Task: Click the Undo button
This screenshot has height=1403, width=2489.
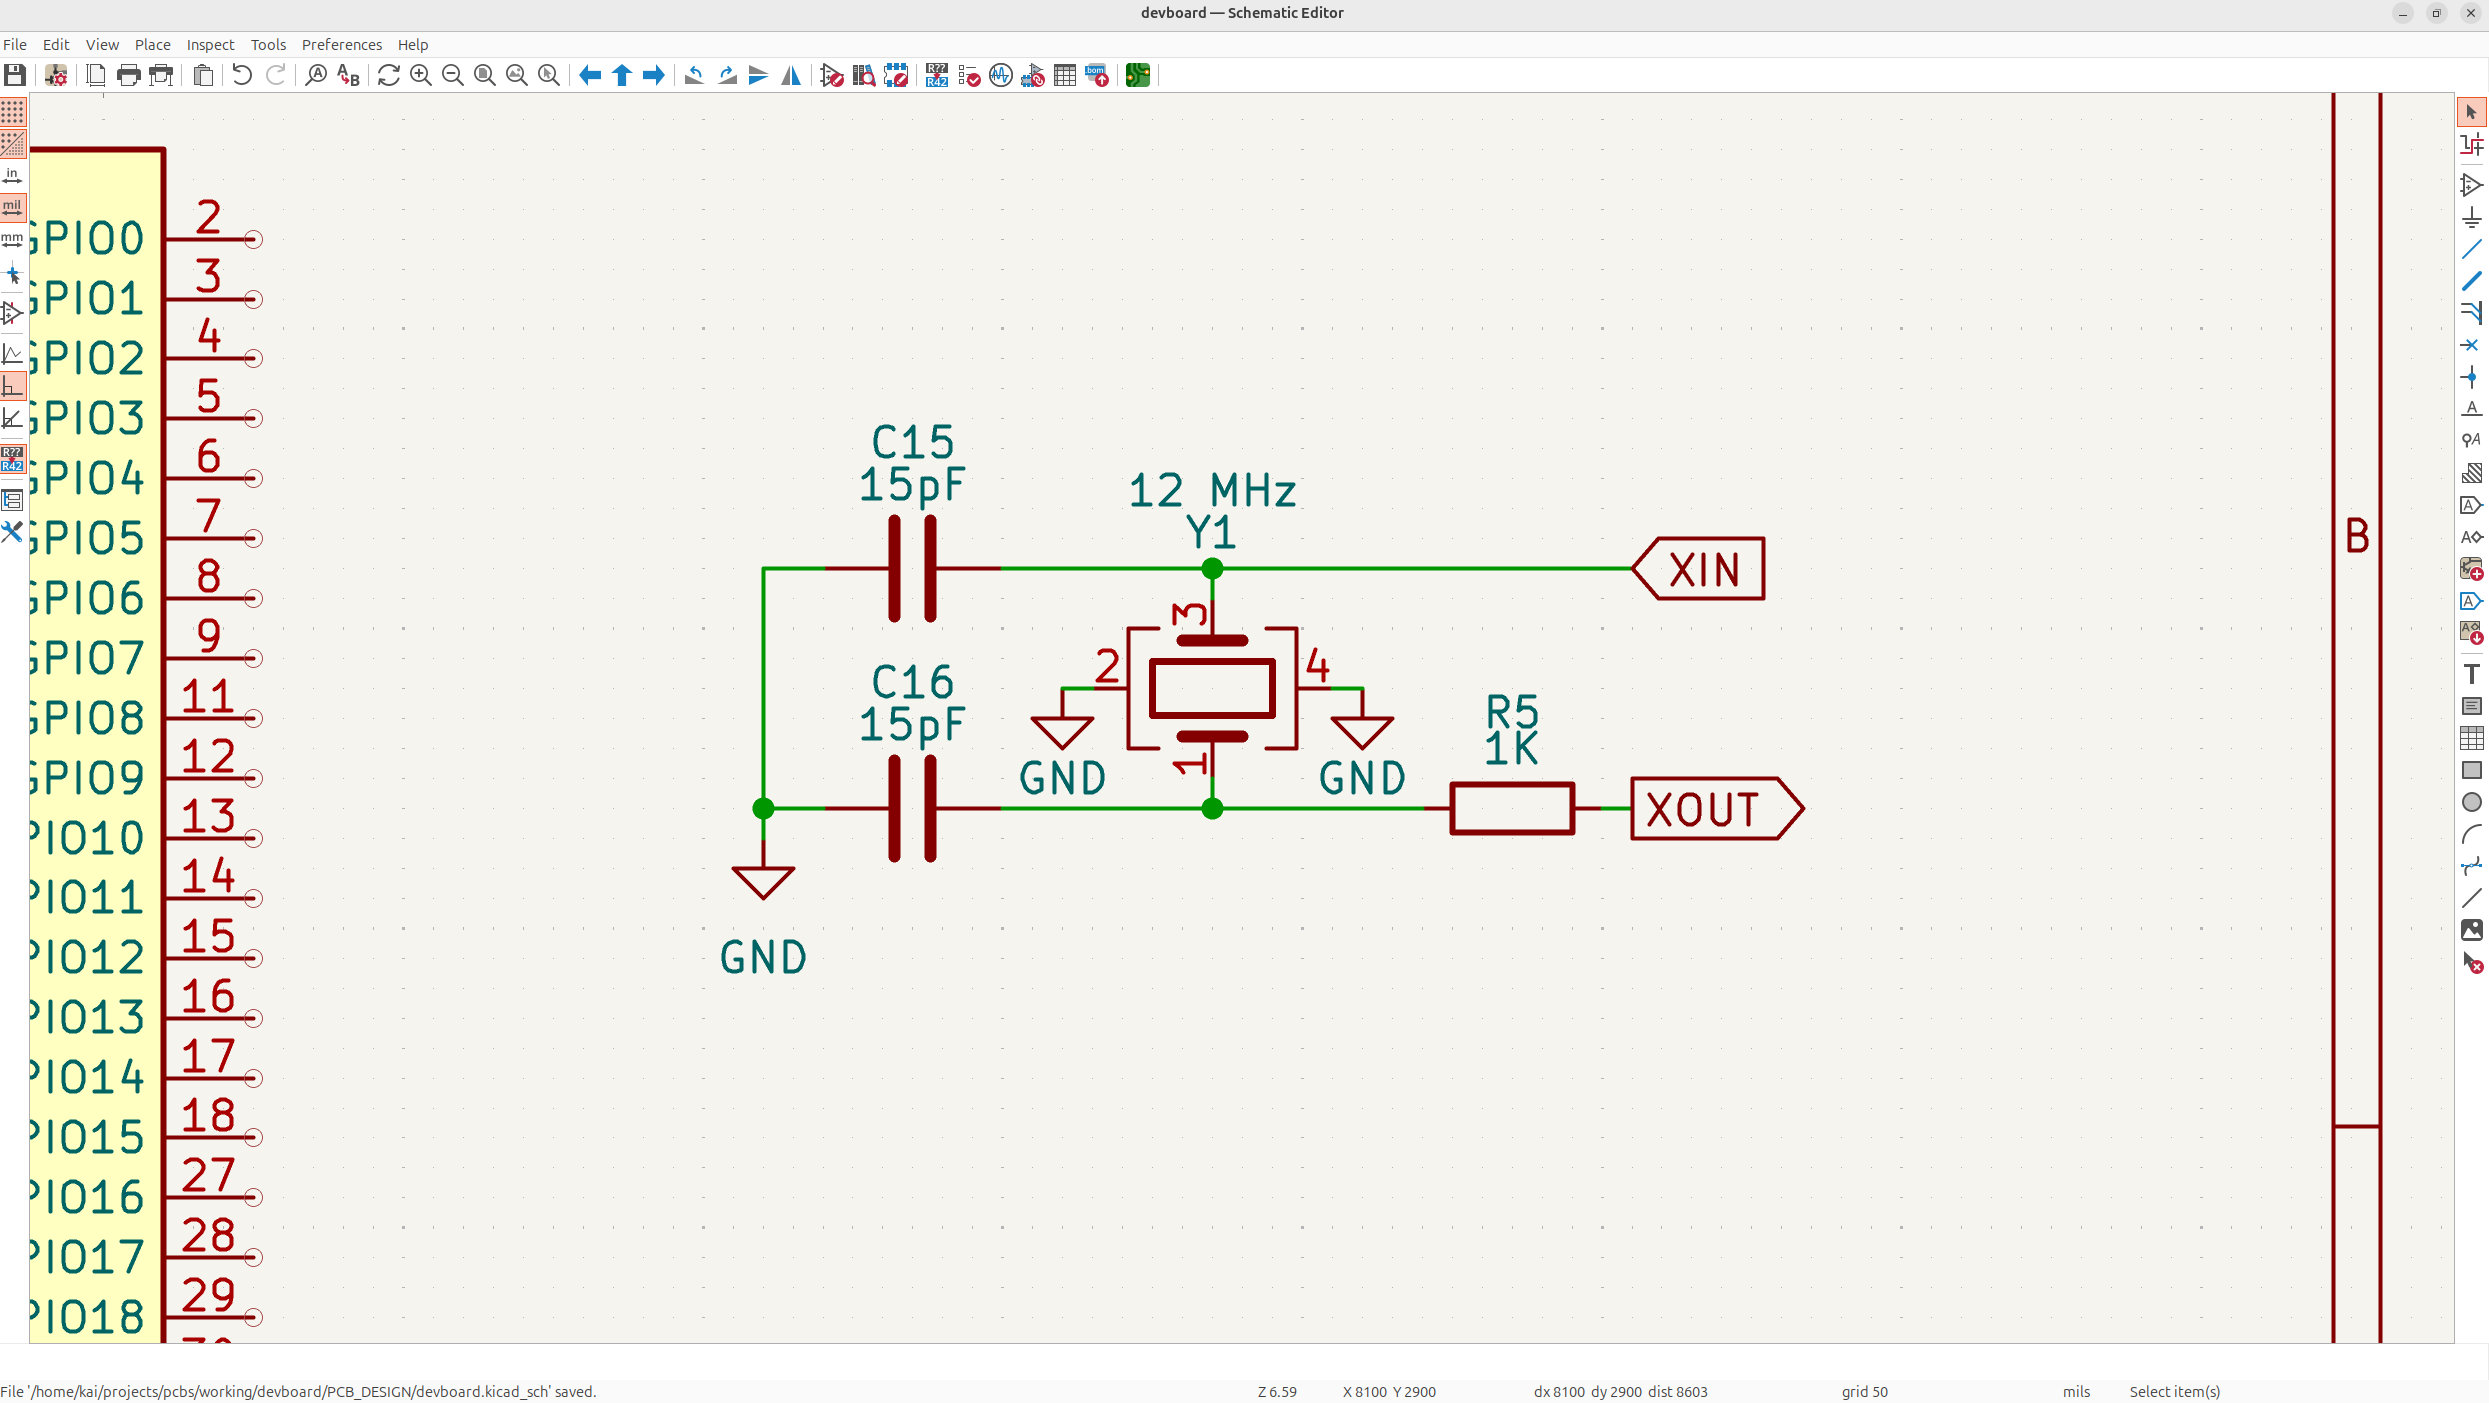Action: point(242,75)
